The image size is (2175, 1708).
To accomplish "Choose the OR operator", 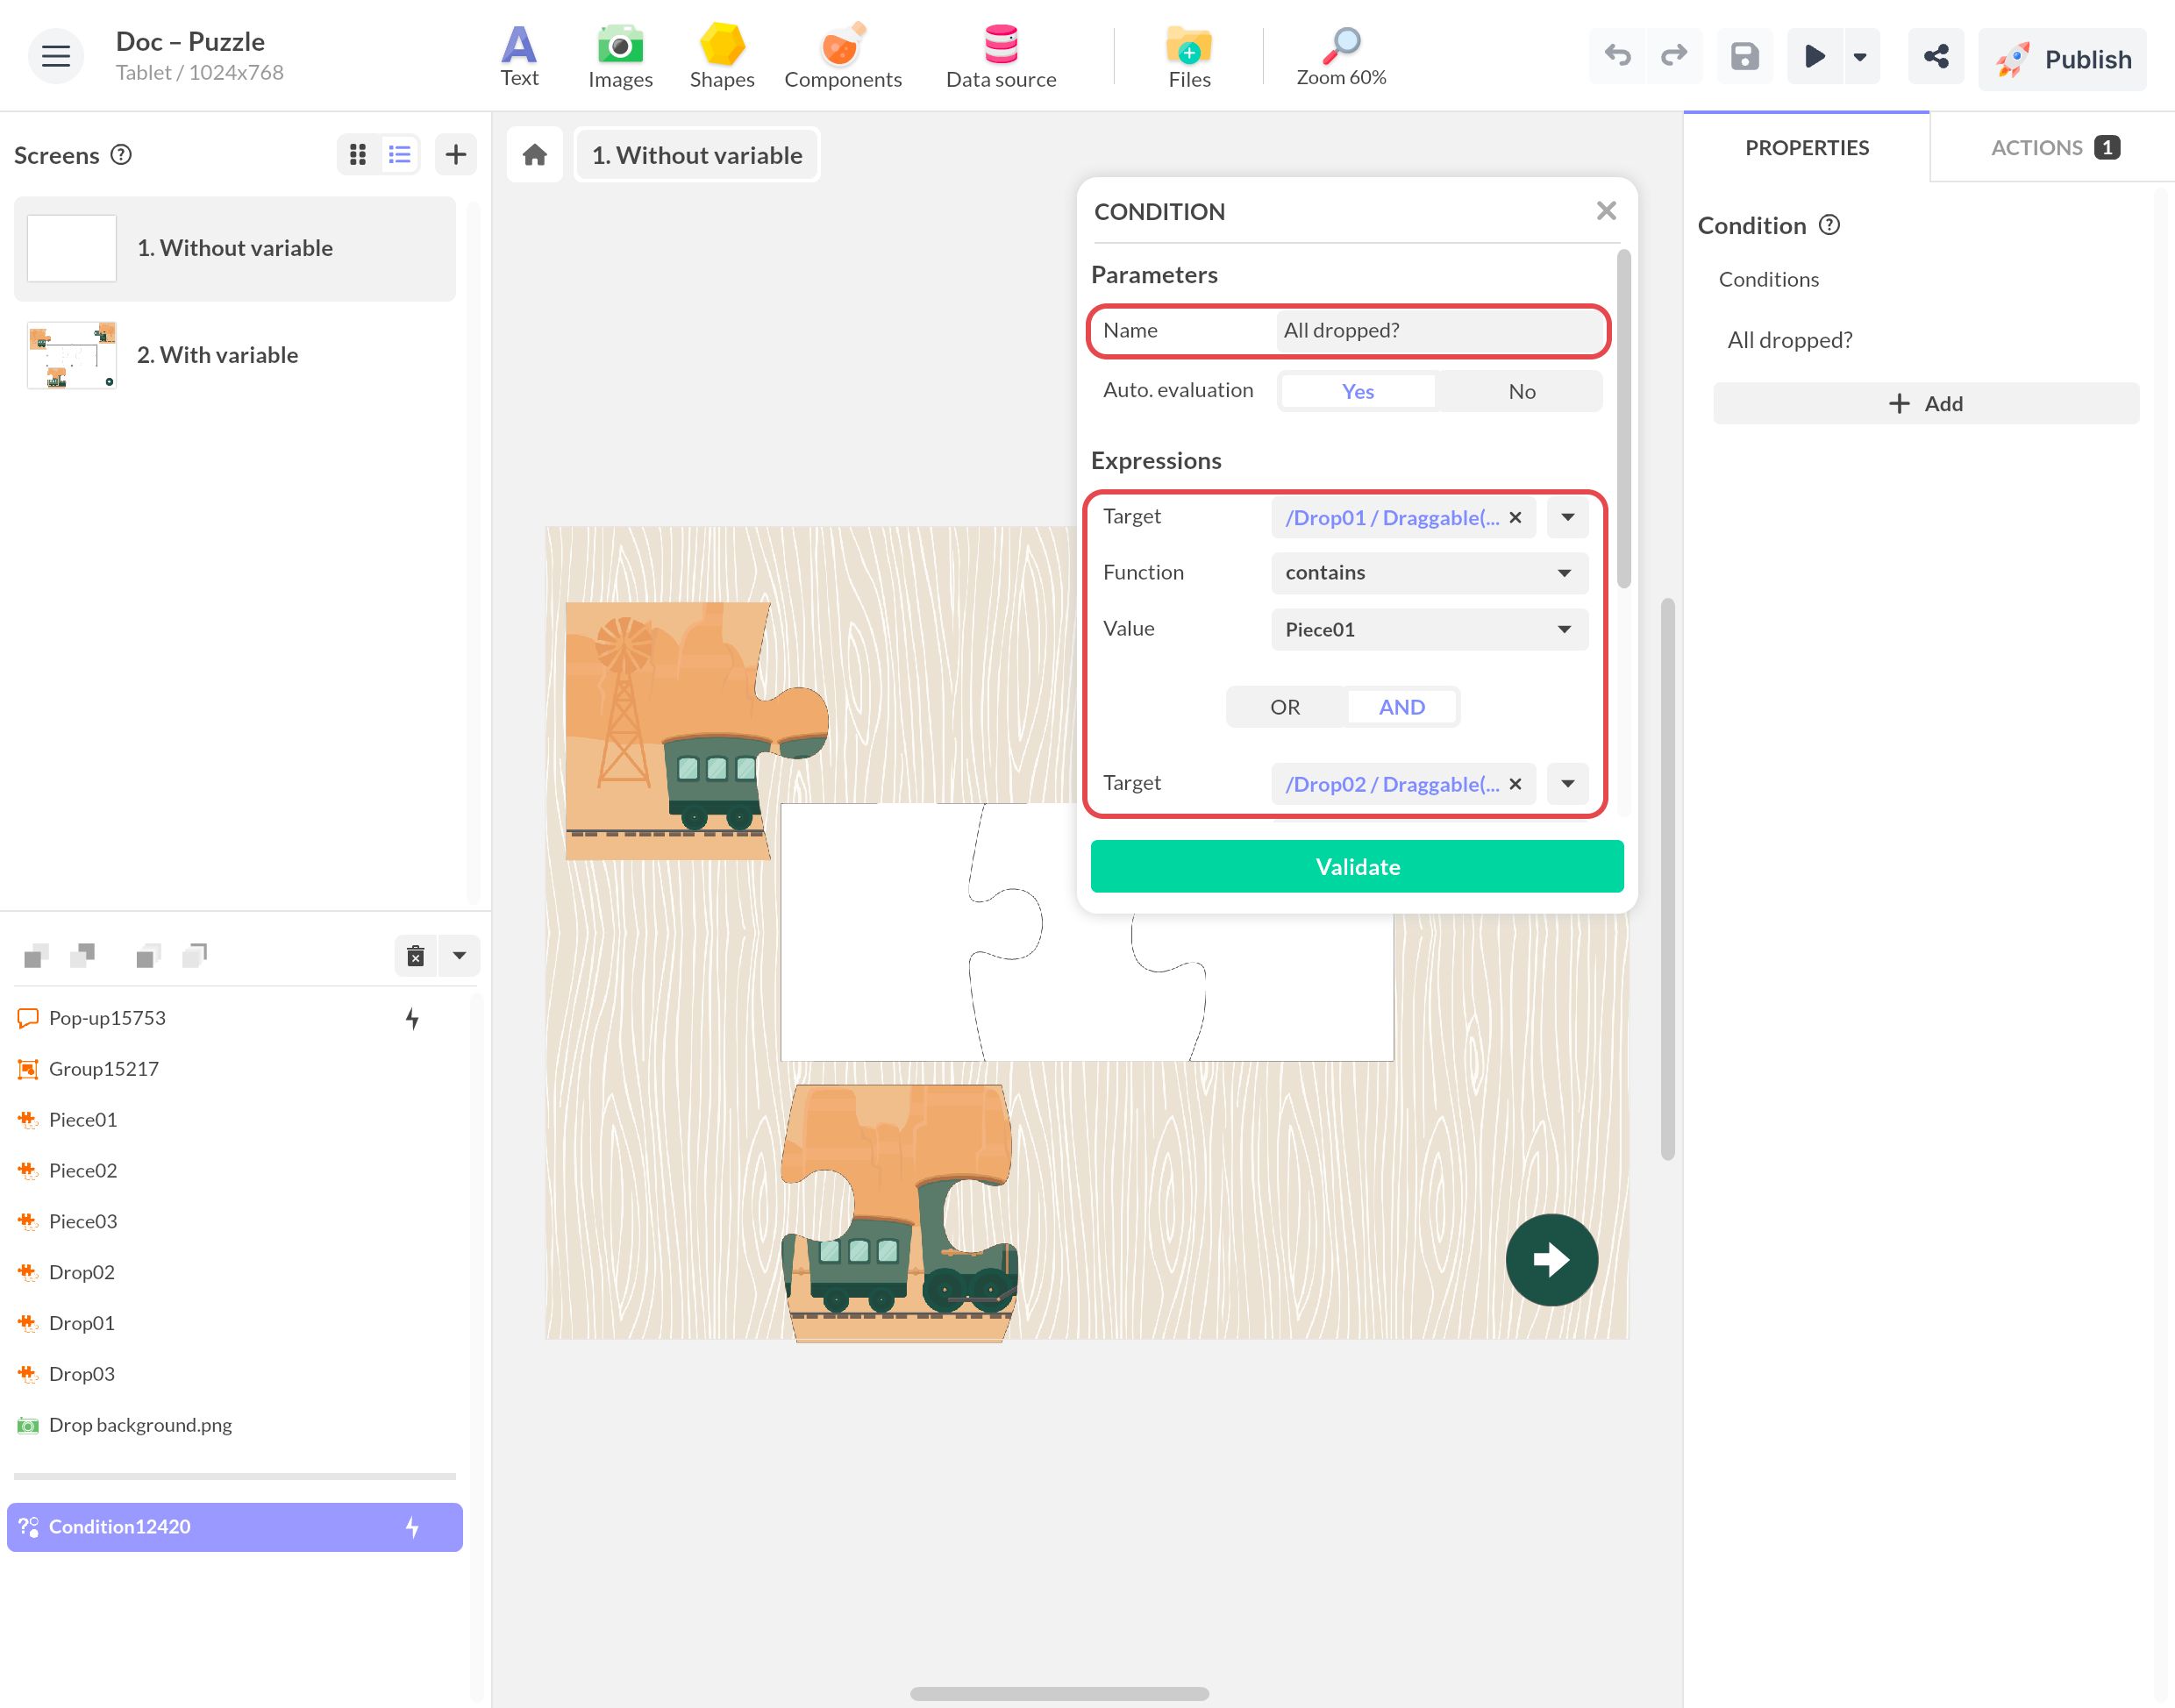I will pyautogui.click(x=1285, y=707).
